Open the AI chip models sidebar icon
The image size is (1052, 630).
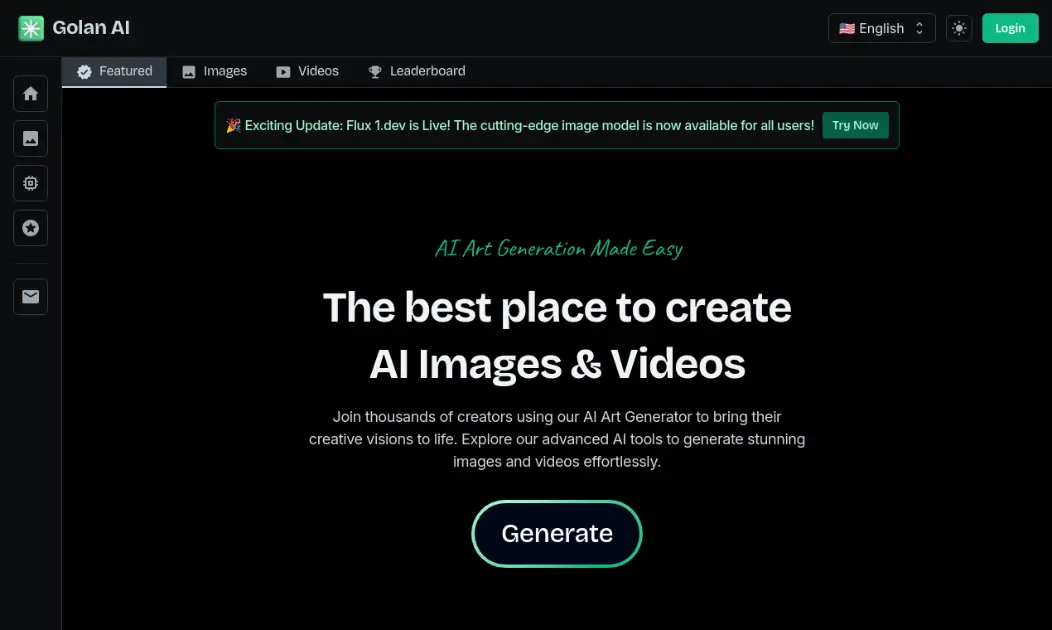(30, 183)
